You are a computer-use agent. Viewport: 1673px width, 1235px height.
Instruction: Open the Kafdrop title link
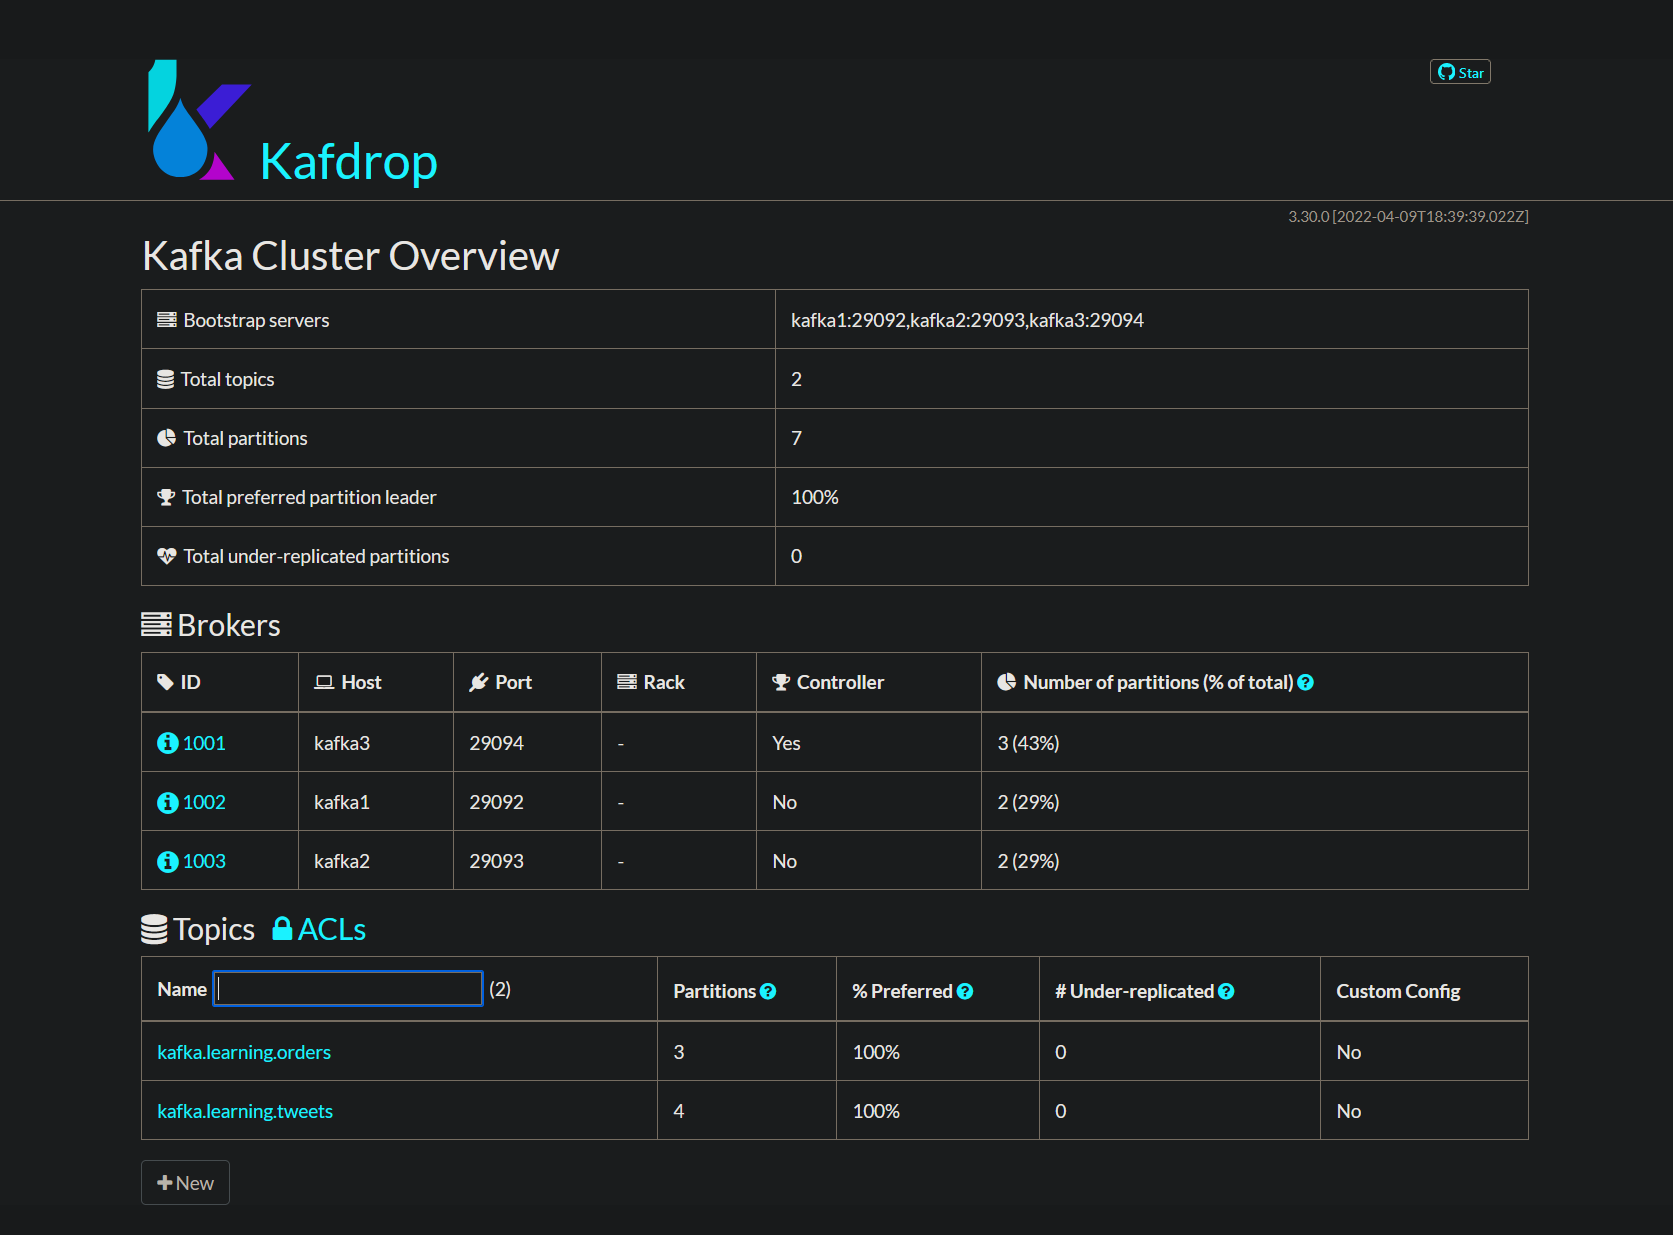tap(348, 162)
